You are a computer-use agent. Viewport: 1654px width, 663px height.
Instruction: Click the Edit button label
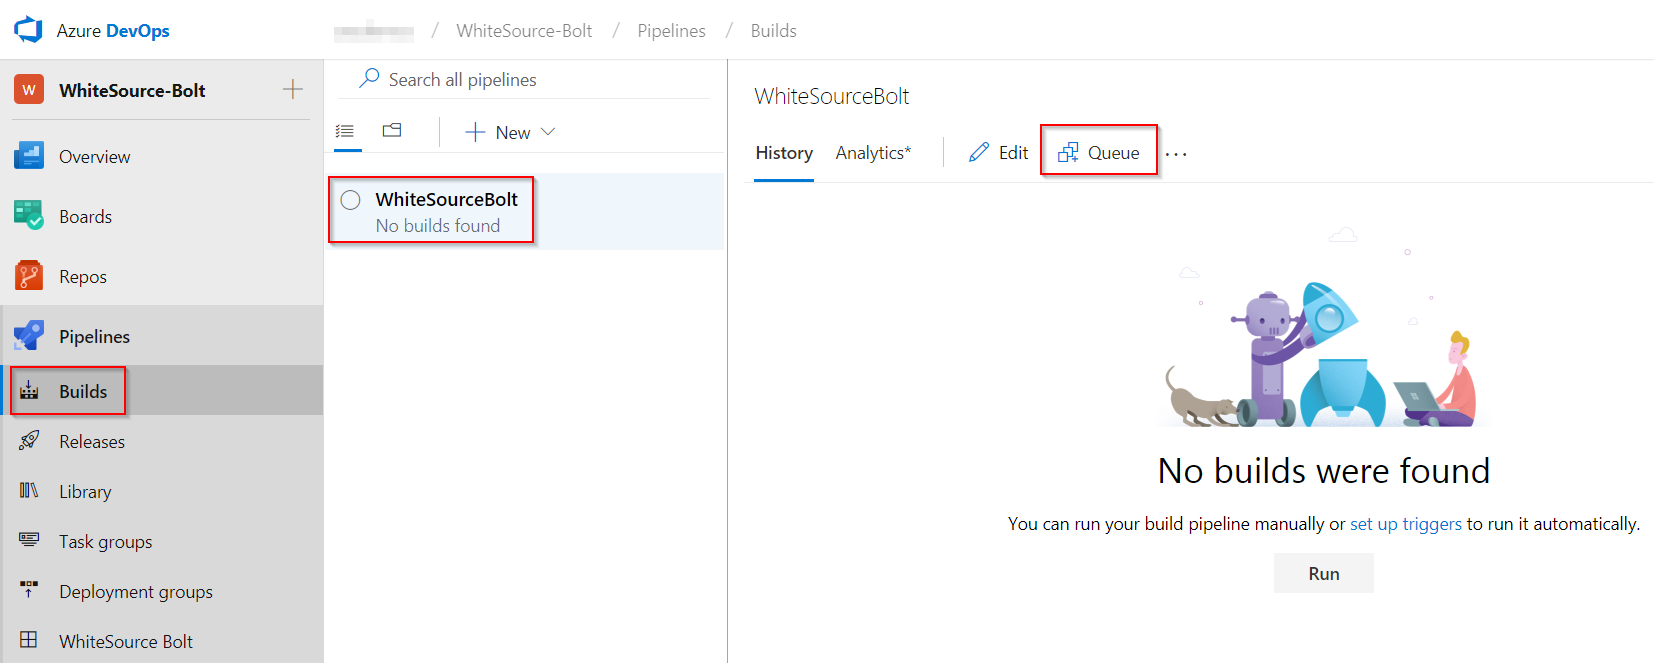pyautogui.click(x=1013, y=153)
